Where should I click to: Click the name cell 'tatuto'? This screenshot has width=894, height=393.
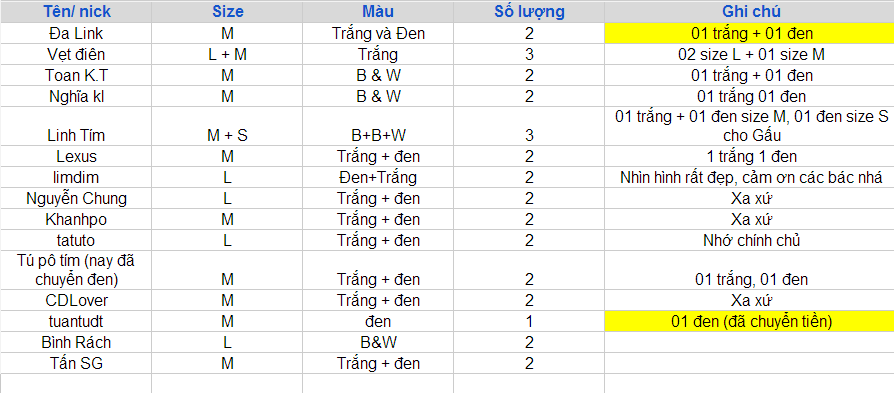point(76,241)
